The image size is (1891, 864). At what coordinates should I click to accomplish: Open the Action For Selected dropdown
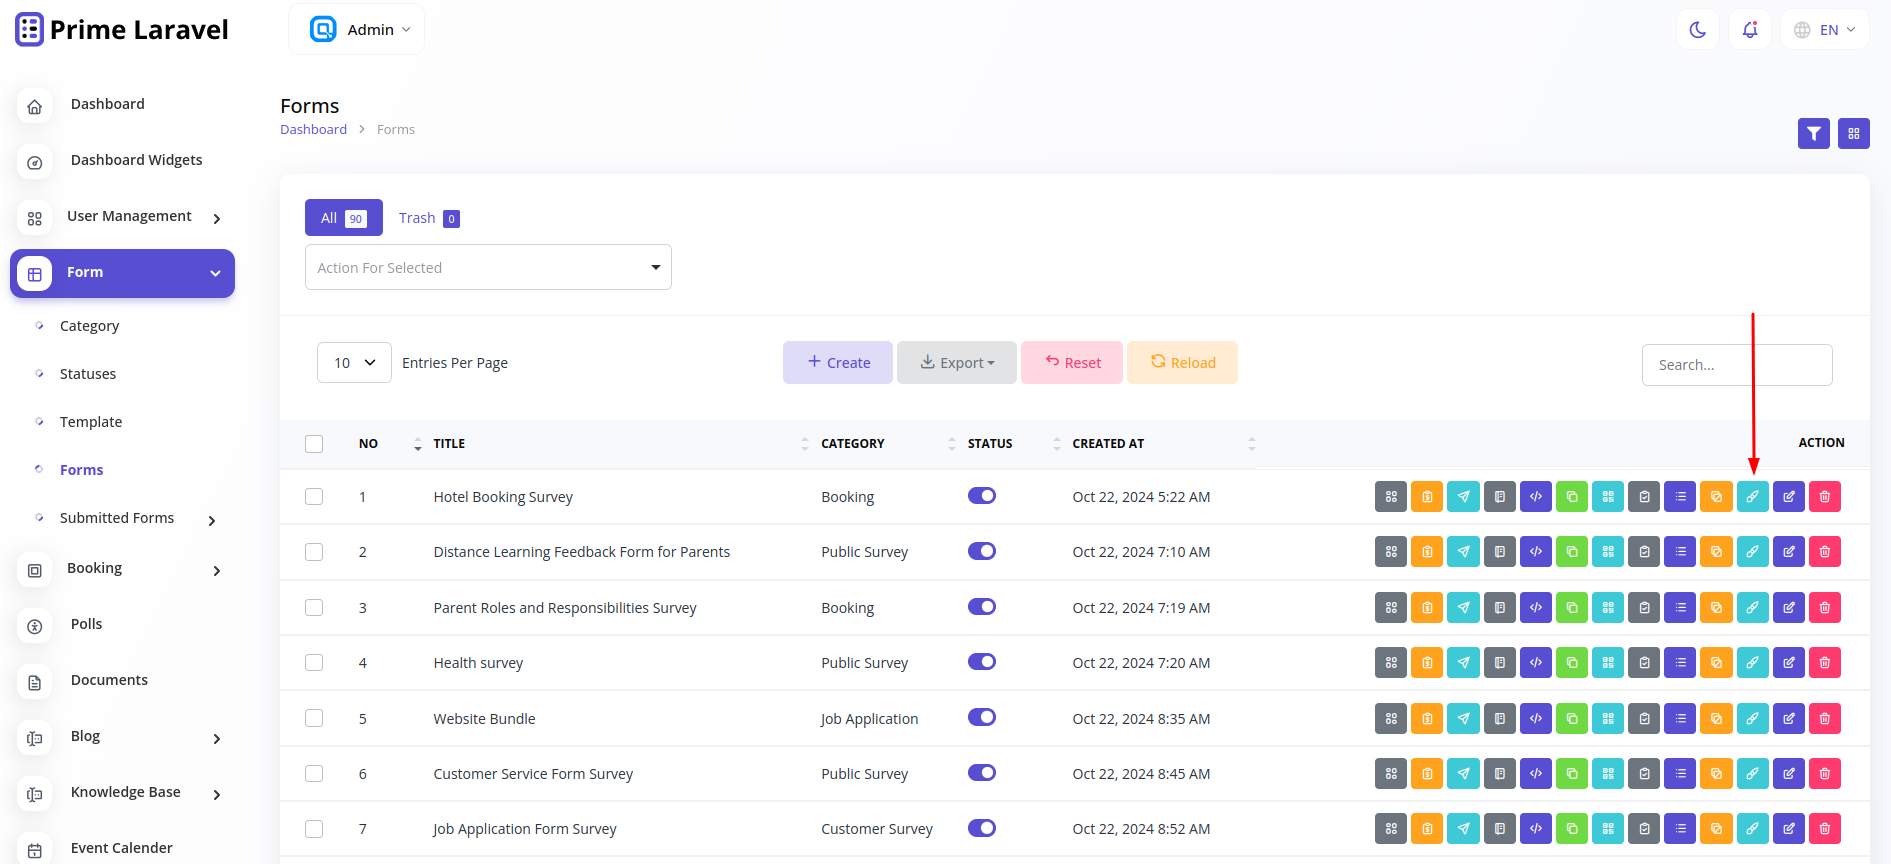(488, 267)
